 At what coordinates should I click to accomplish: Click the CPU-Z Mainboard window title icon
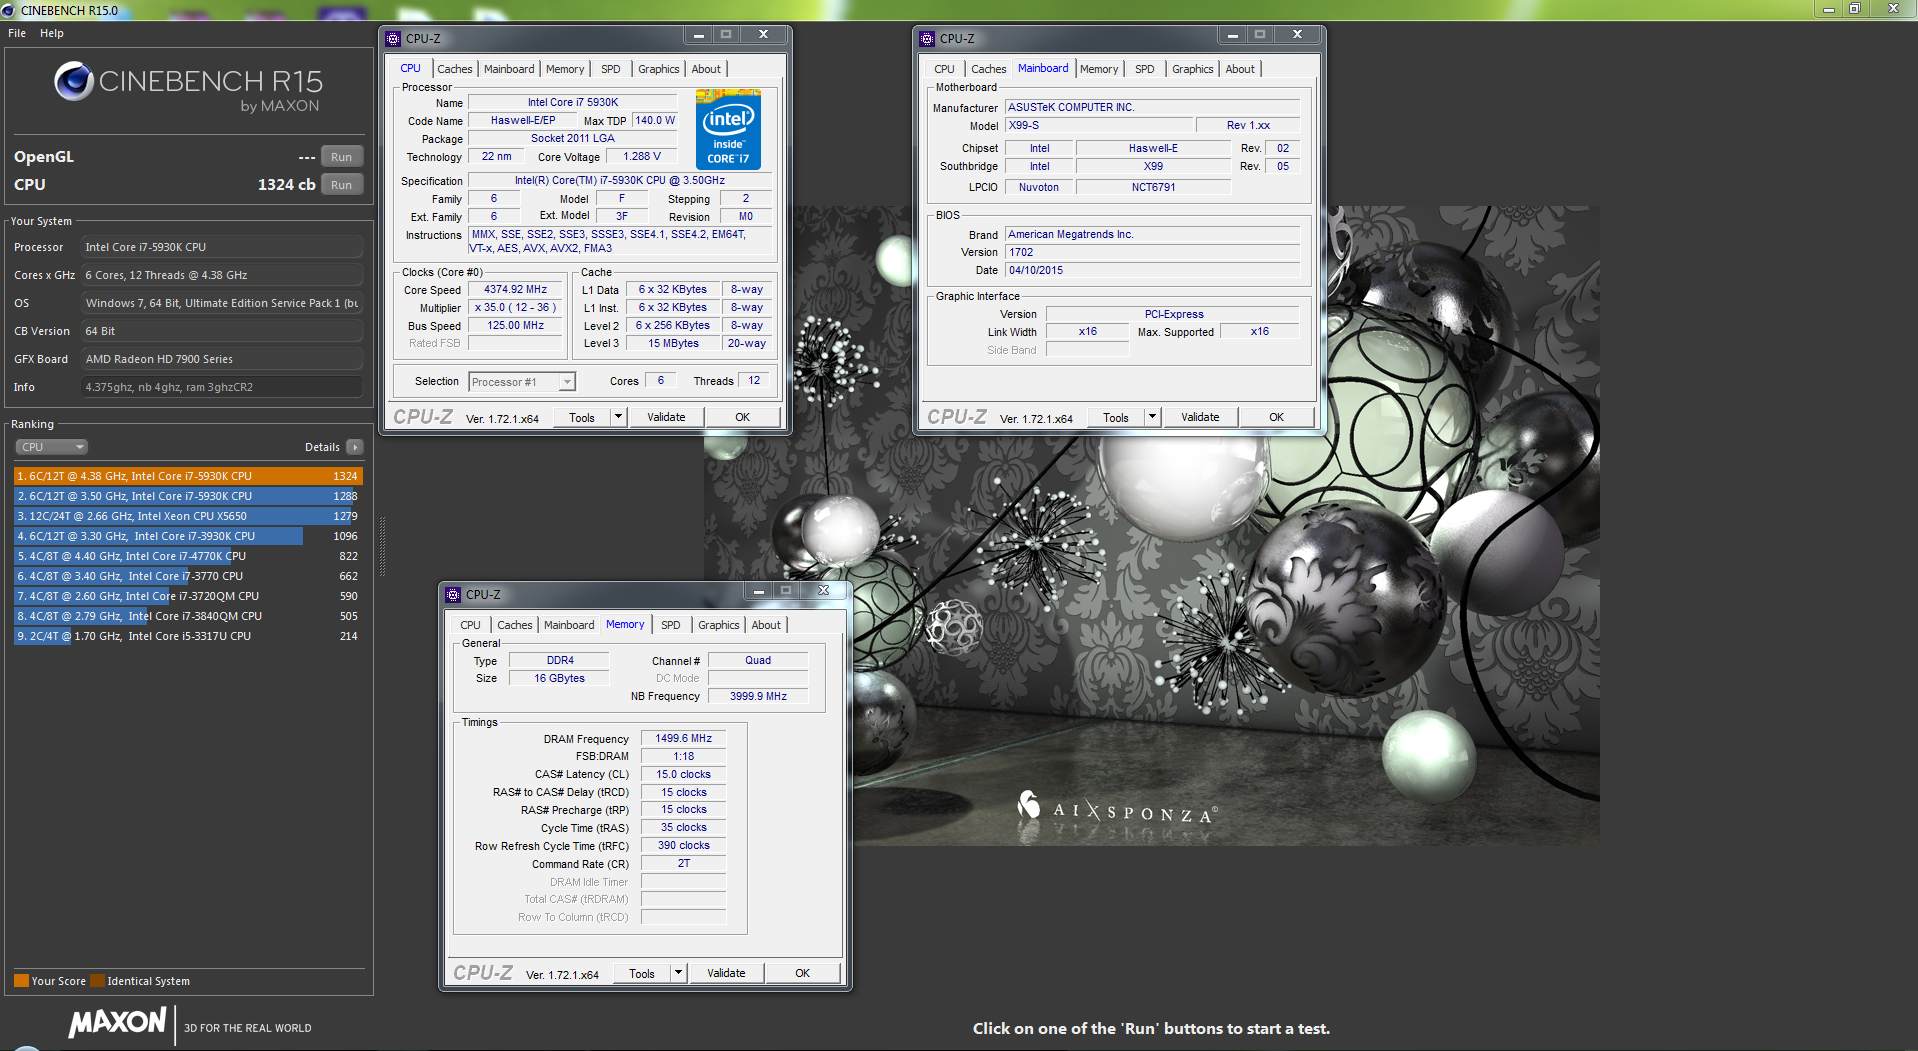click(x=927, y=39)
